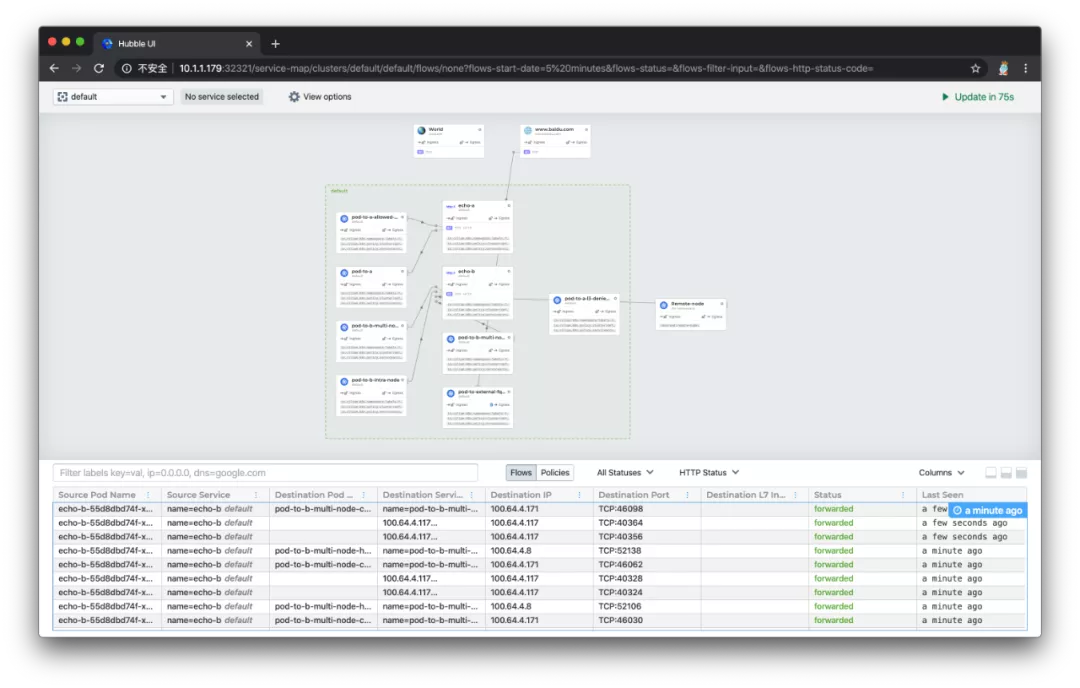This screenshot has height=688, width=1080.
Task: Reload the Hubble UI page
Action: click(x=98, y=68)
